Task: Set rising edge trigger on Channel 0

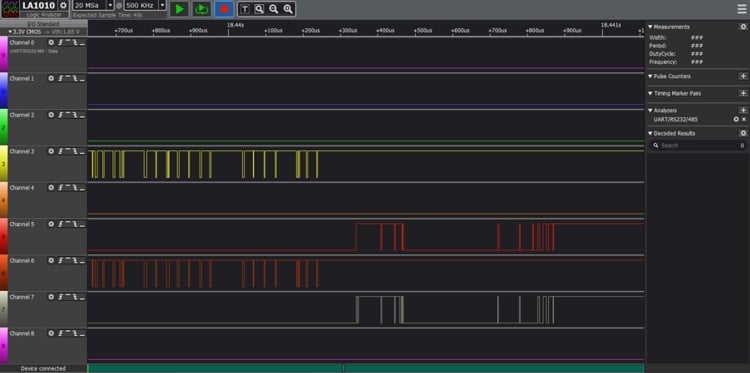Action: (x=60, y=43)
